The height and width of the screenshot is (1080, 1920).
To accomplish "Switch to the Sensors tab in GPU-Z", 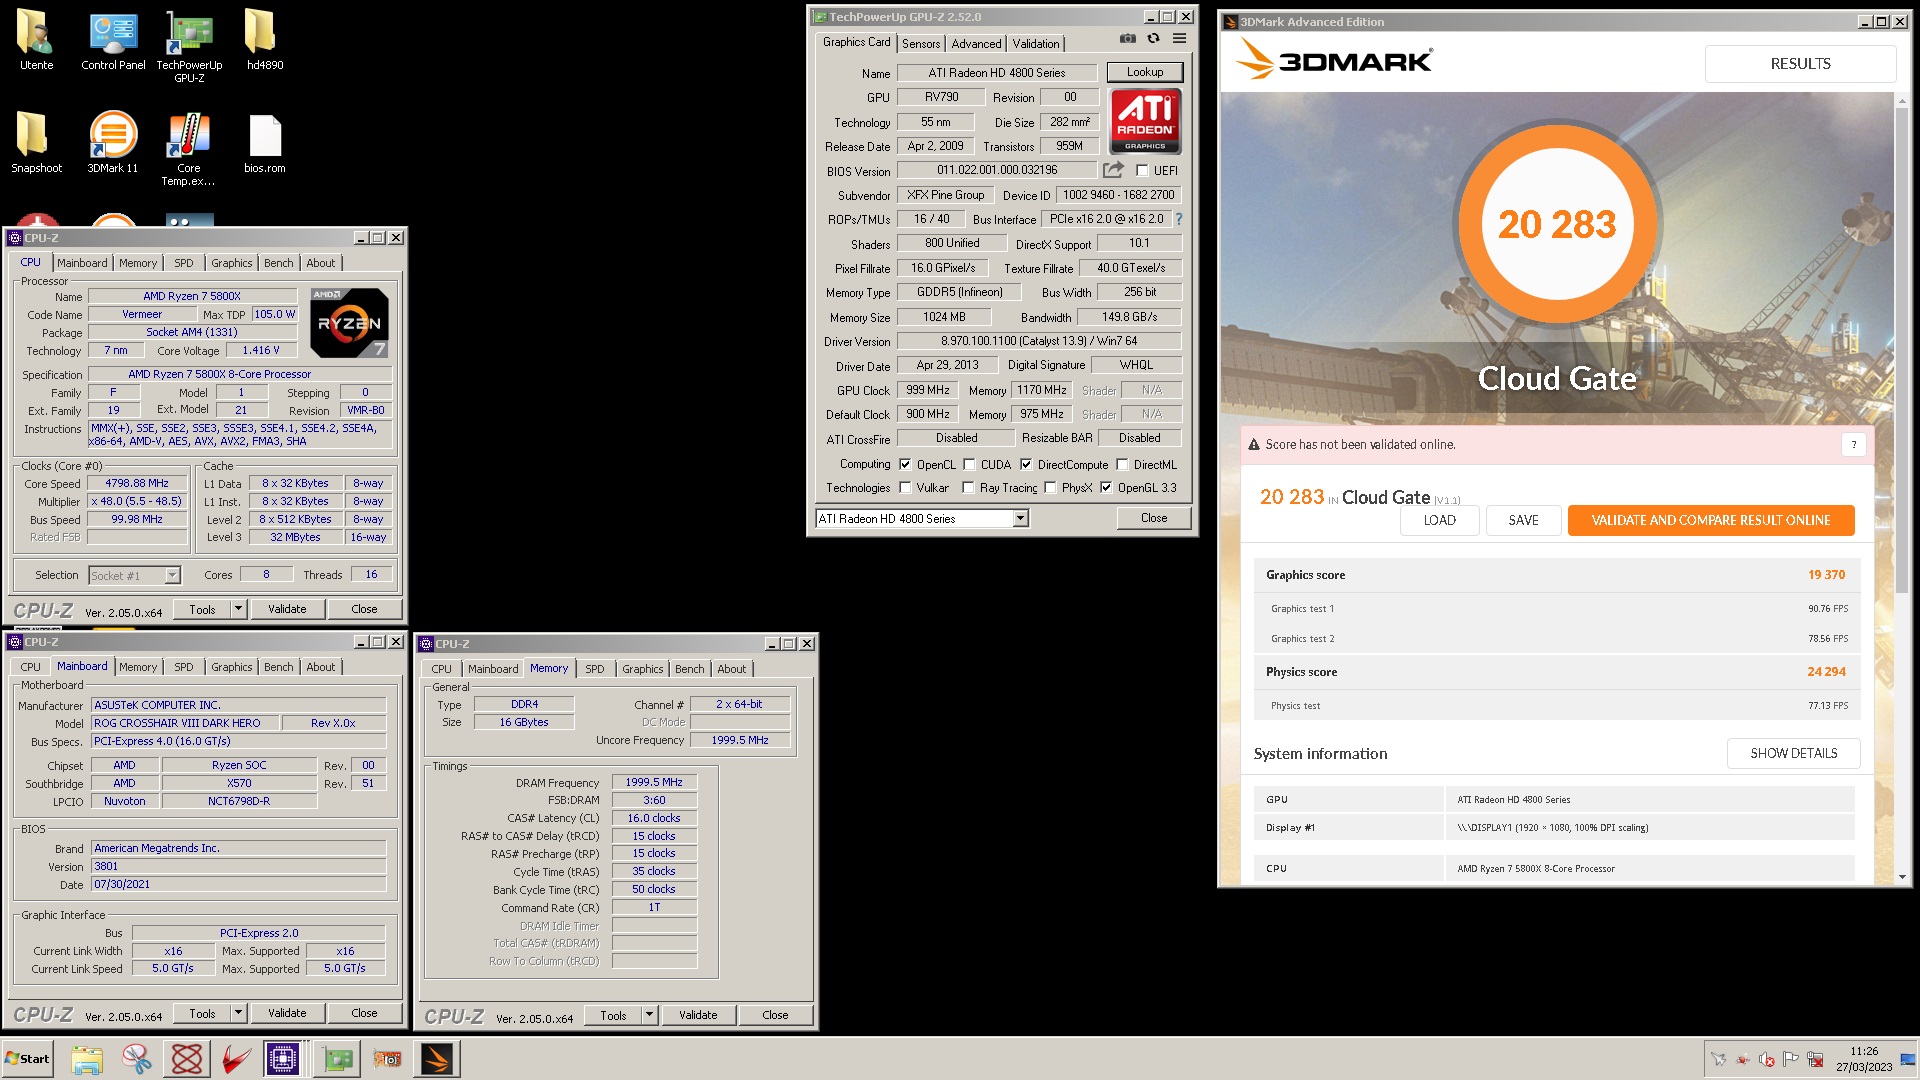I will coord(920,44).
